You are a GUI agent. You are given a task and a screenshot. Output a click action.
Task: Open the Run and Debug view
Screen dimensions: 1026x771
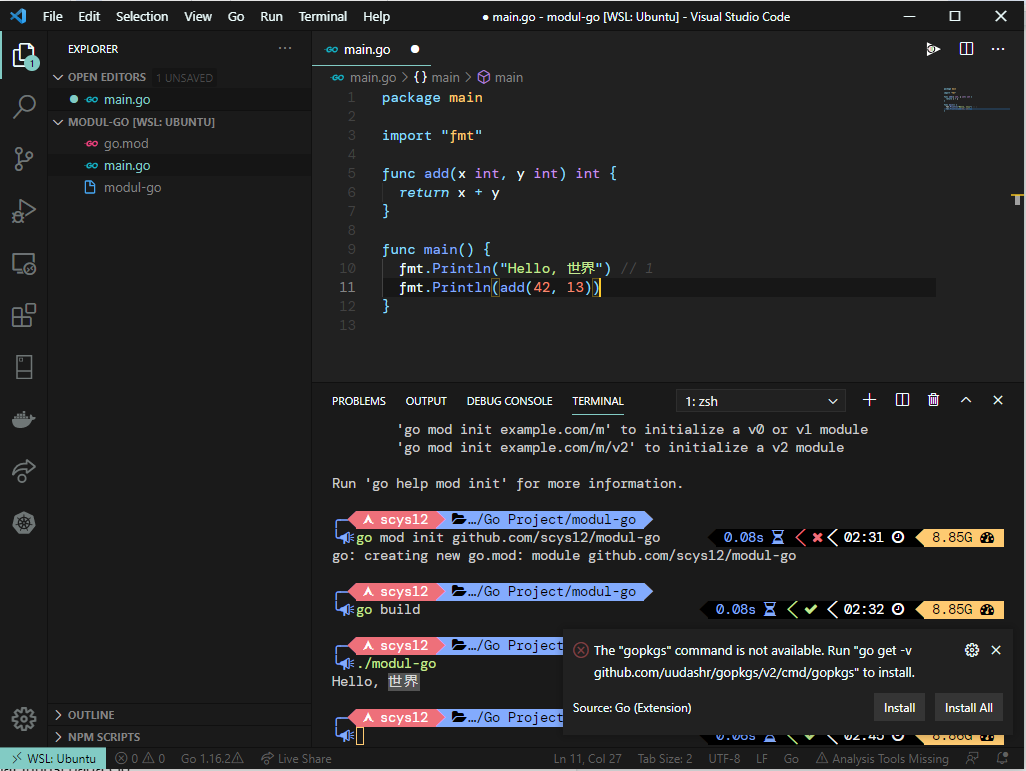pyautogui.click(x=24, y=211)
